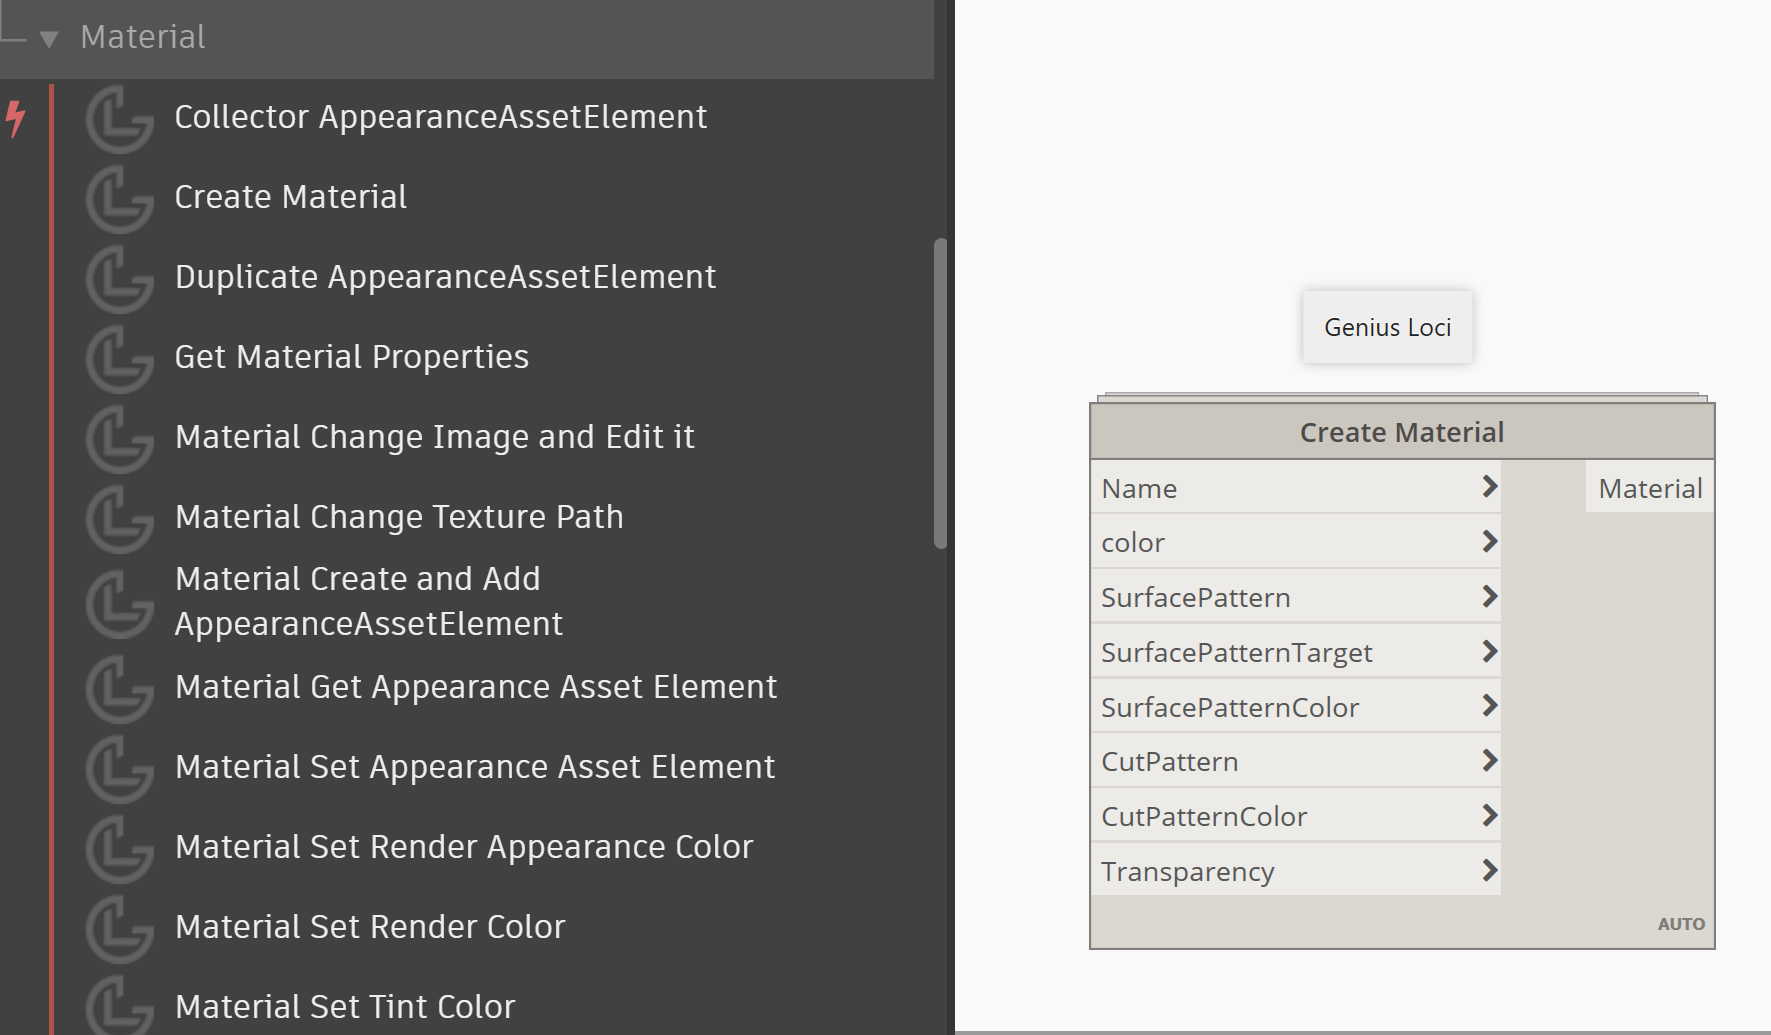The image size is (1771, 1035).
Task: Click the library panel scrollbar
Action: 940,393
